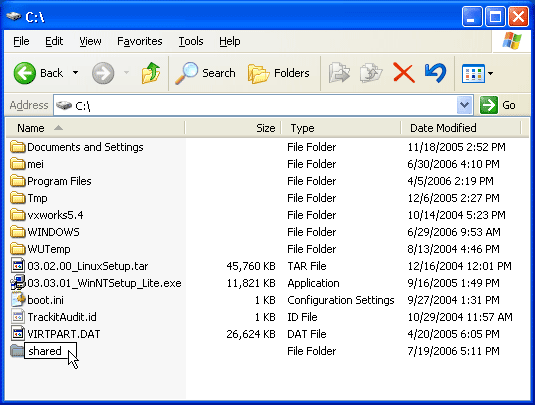535x405 pixels.
Task: Open the Favorites menu
Action: click(x=140, y=41)
